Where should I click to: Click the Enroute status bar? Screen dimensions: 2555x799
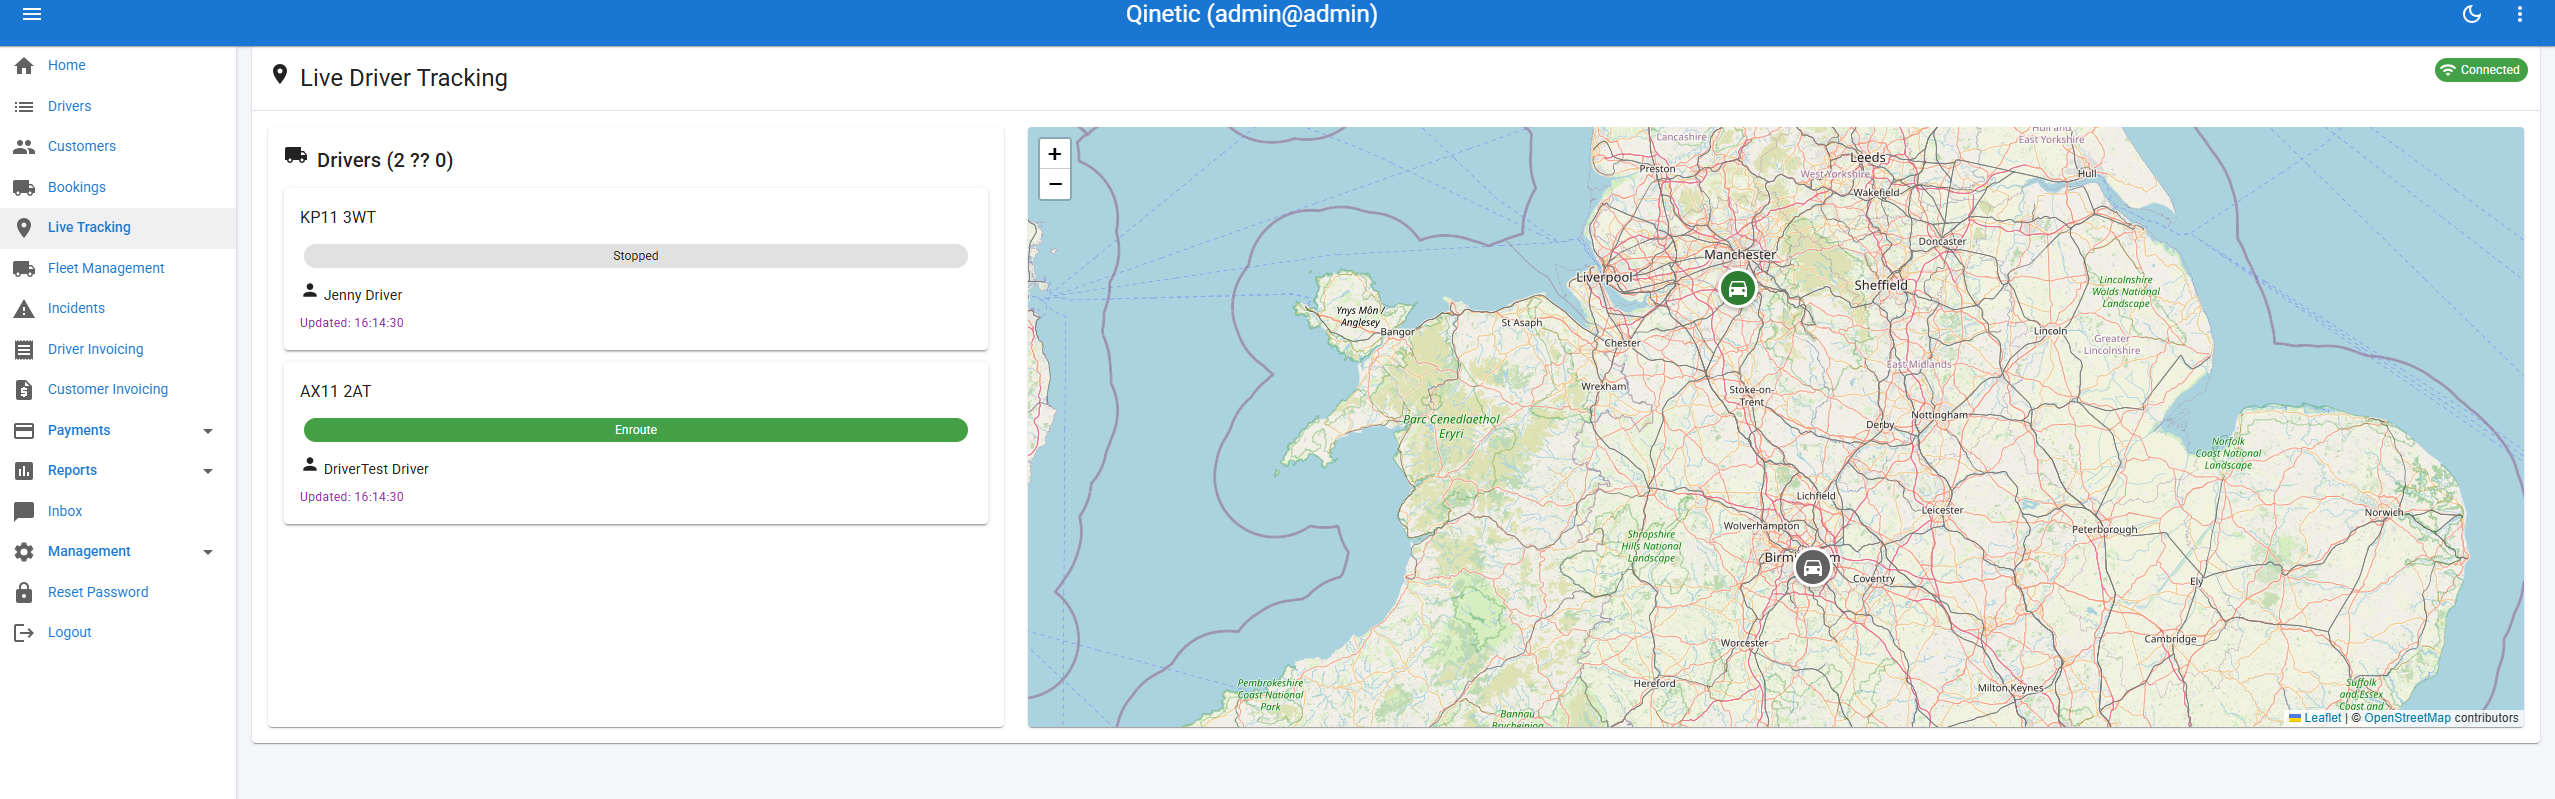click(x=636, y=430)
